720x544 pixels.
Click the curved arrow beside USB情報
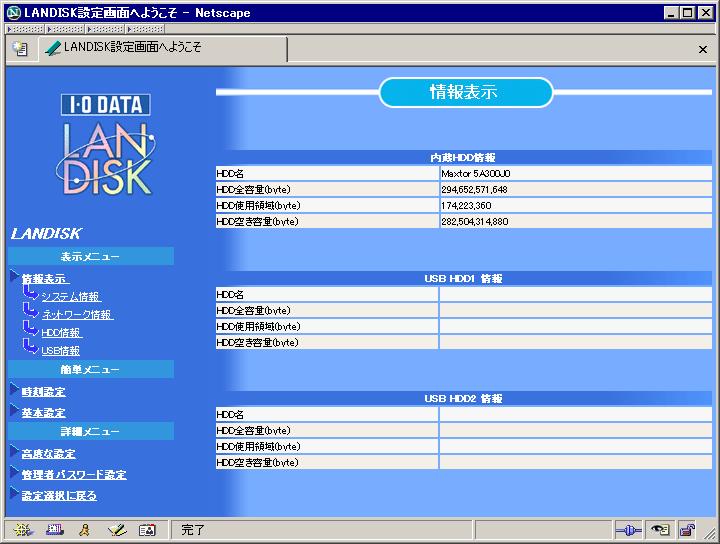30,347
